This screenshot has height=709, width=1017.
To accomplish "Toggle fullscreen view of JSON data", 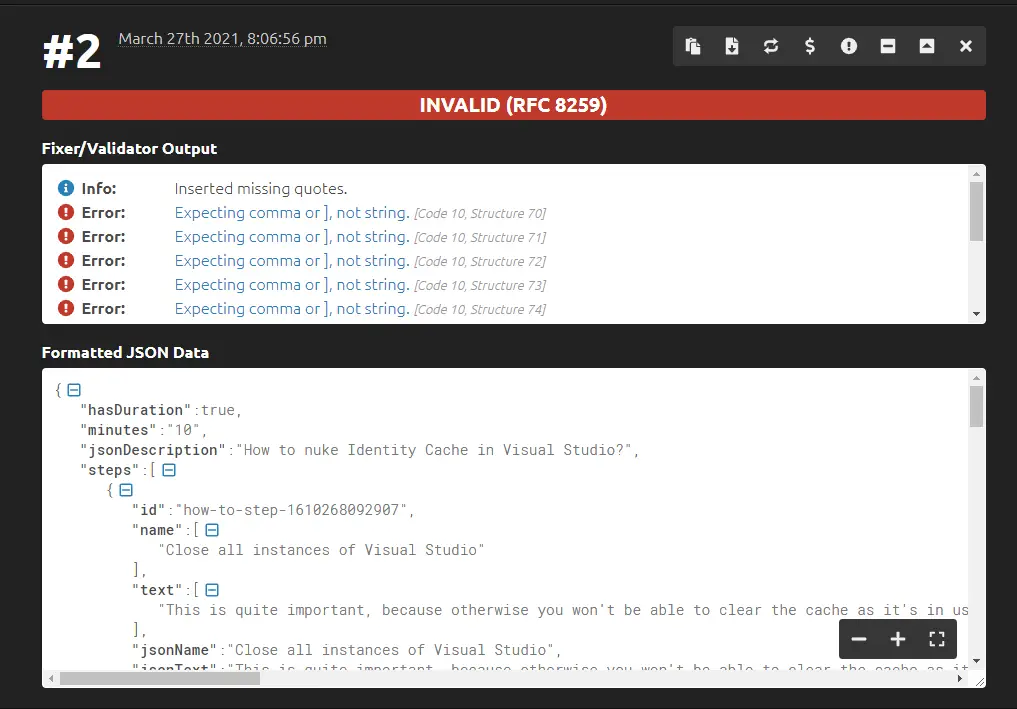I will tap(937, 639).
